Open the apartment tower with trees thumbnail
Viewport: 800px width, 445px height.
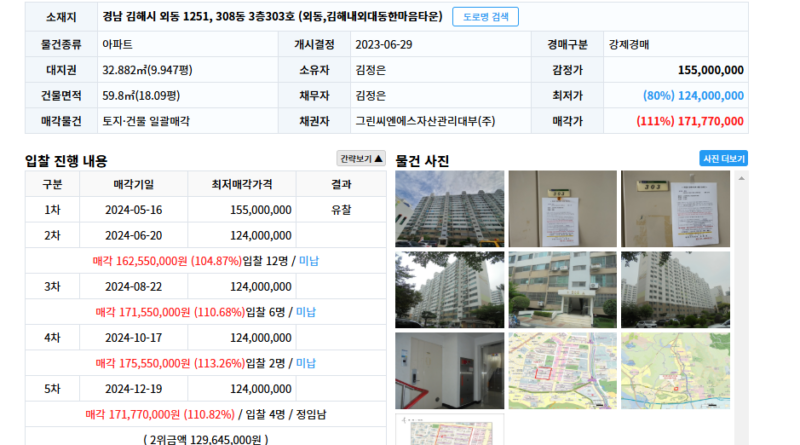click(x=449, y=289)
